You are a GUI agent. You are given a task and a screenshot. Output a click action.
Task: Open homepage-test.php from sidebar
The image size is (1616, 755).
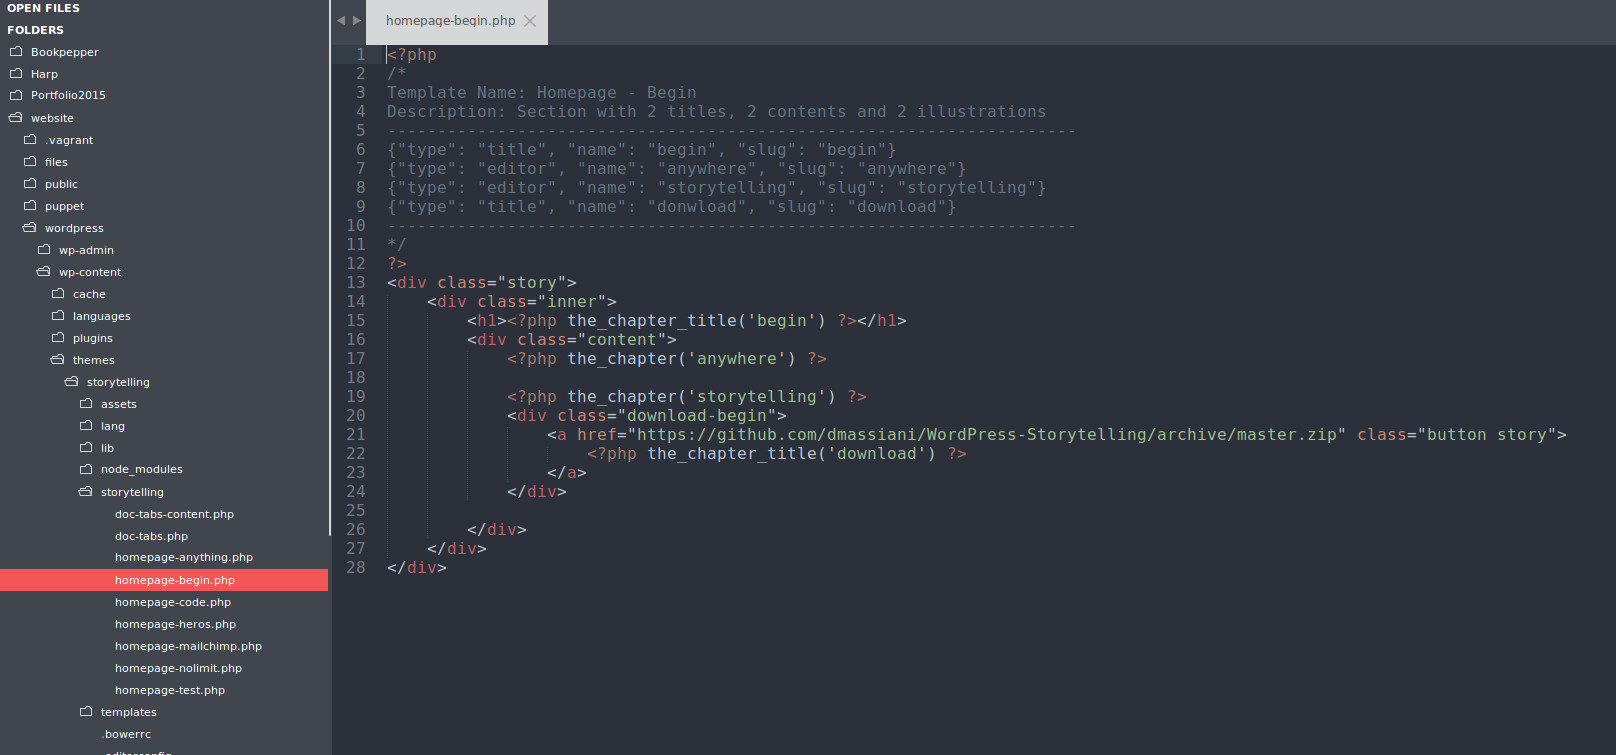click(170, 690)
